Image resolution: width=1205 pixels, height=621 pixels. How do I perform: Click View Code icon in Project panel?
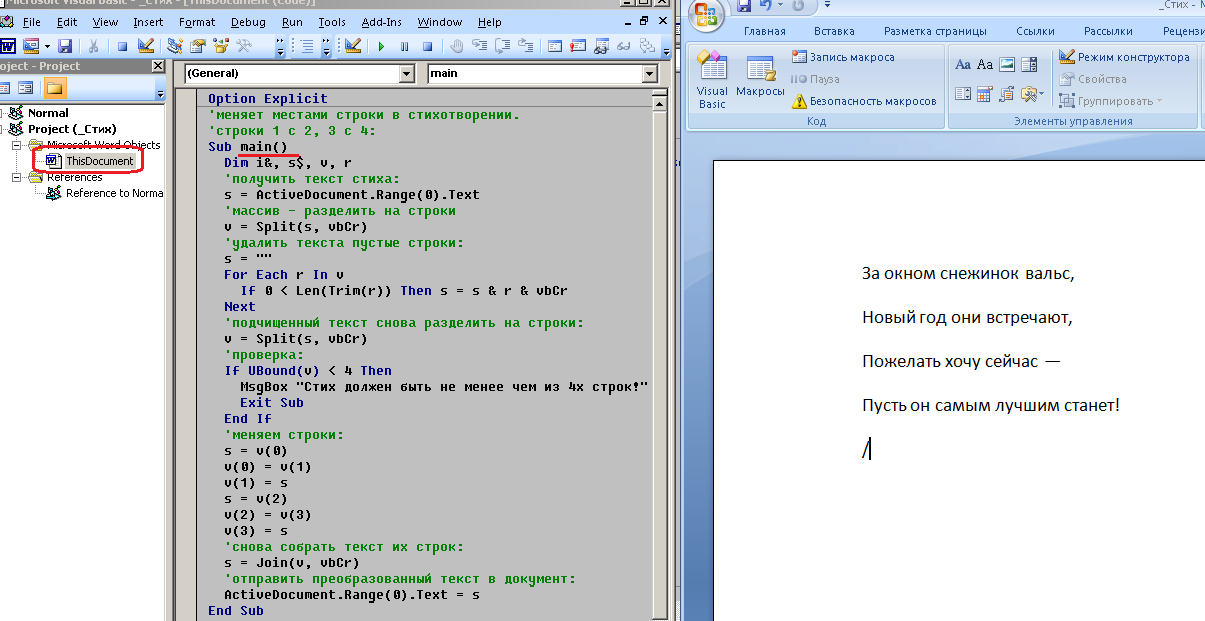pyautogui.click(x=6, y=89)
